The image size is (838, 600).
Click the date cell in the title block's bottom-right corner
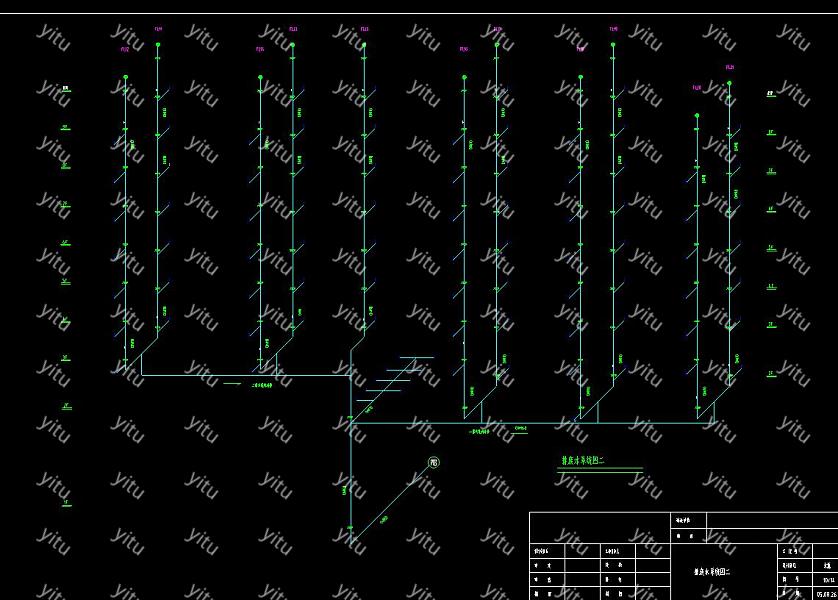coord(826,594)
